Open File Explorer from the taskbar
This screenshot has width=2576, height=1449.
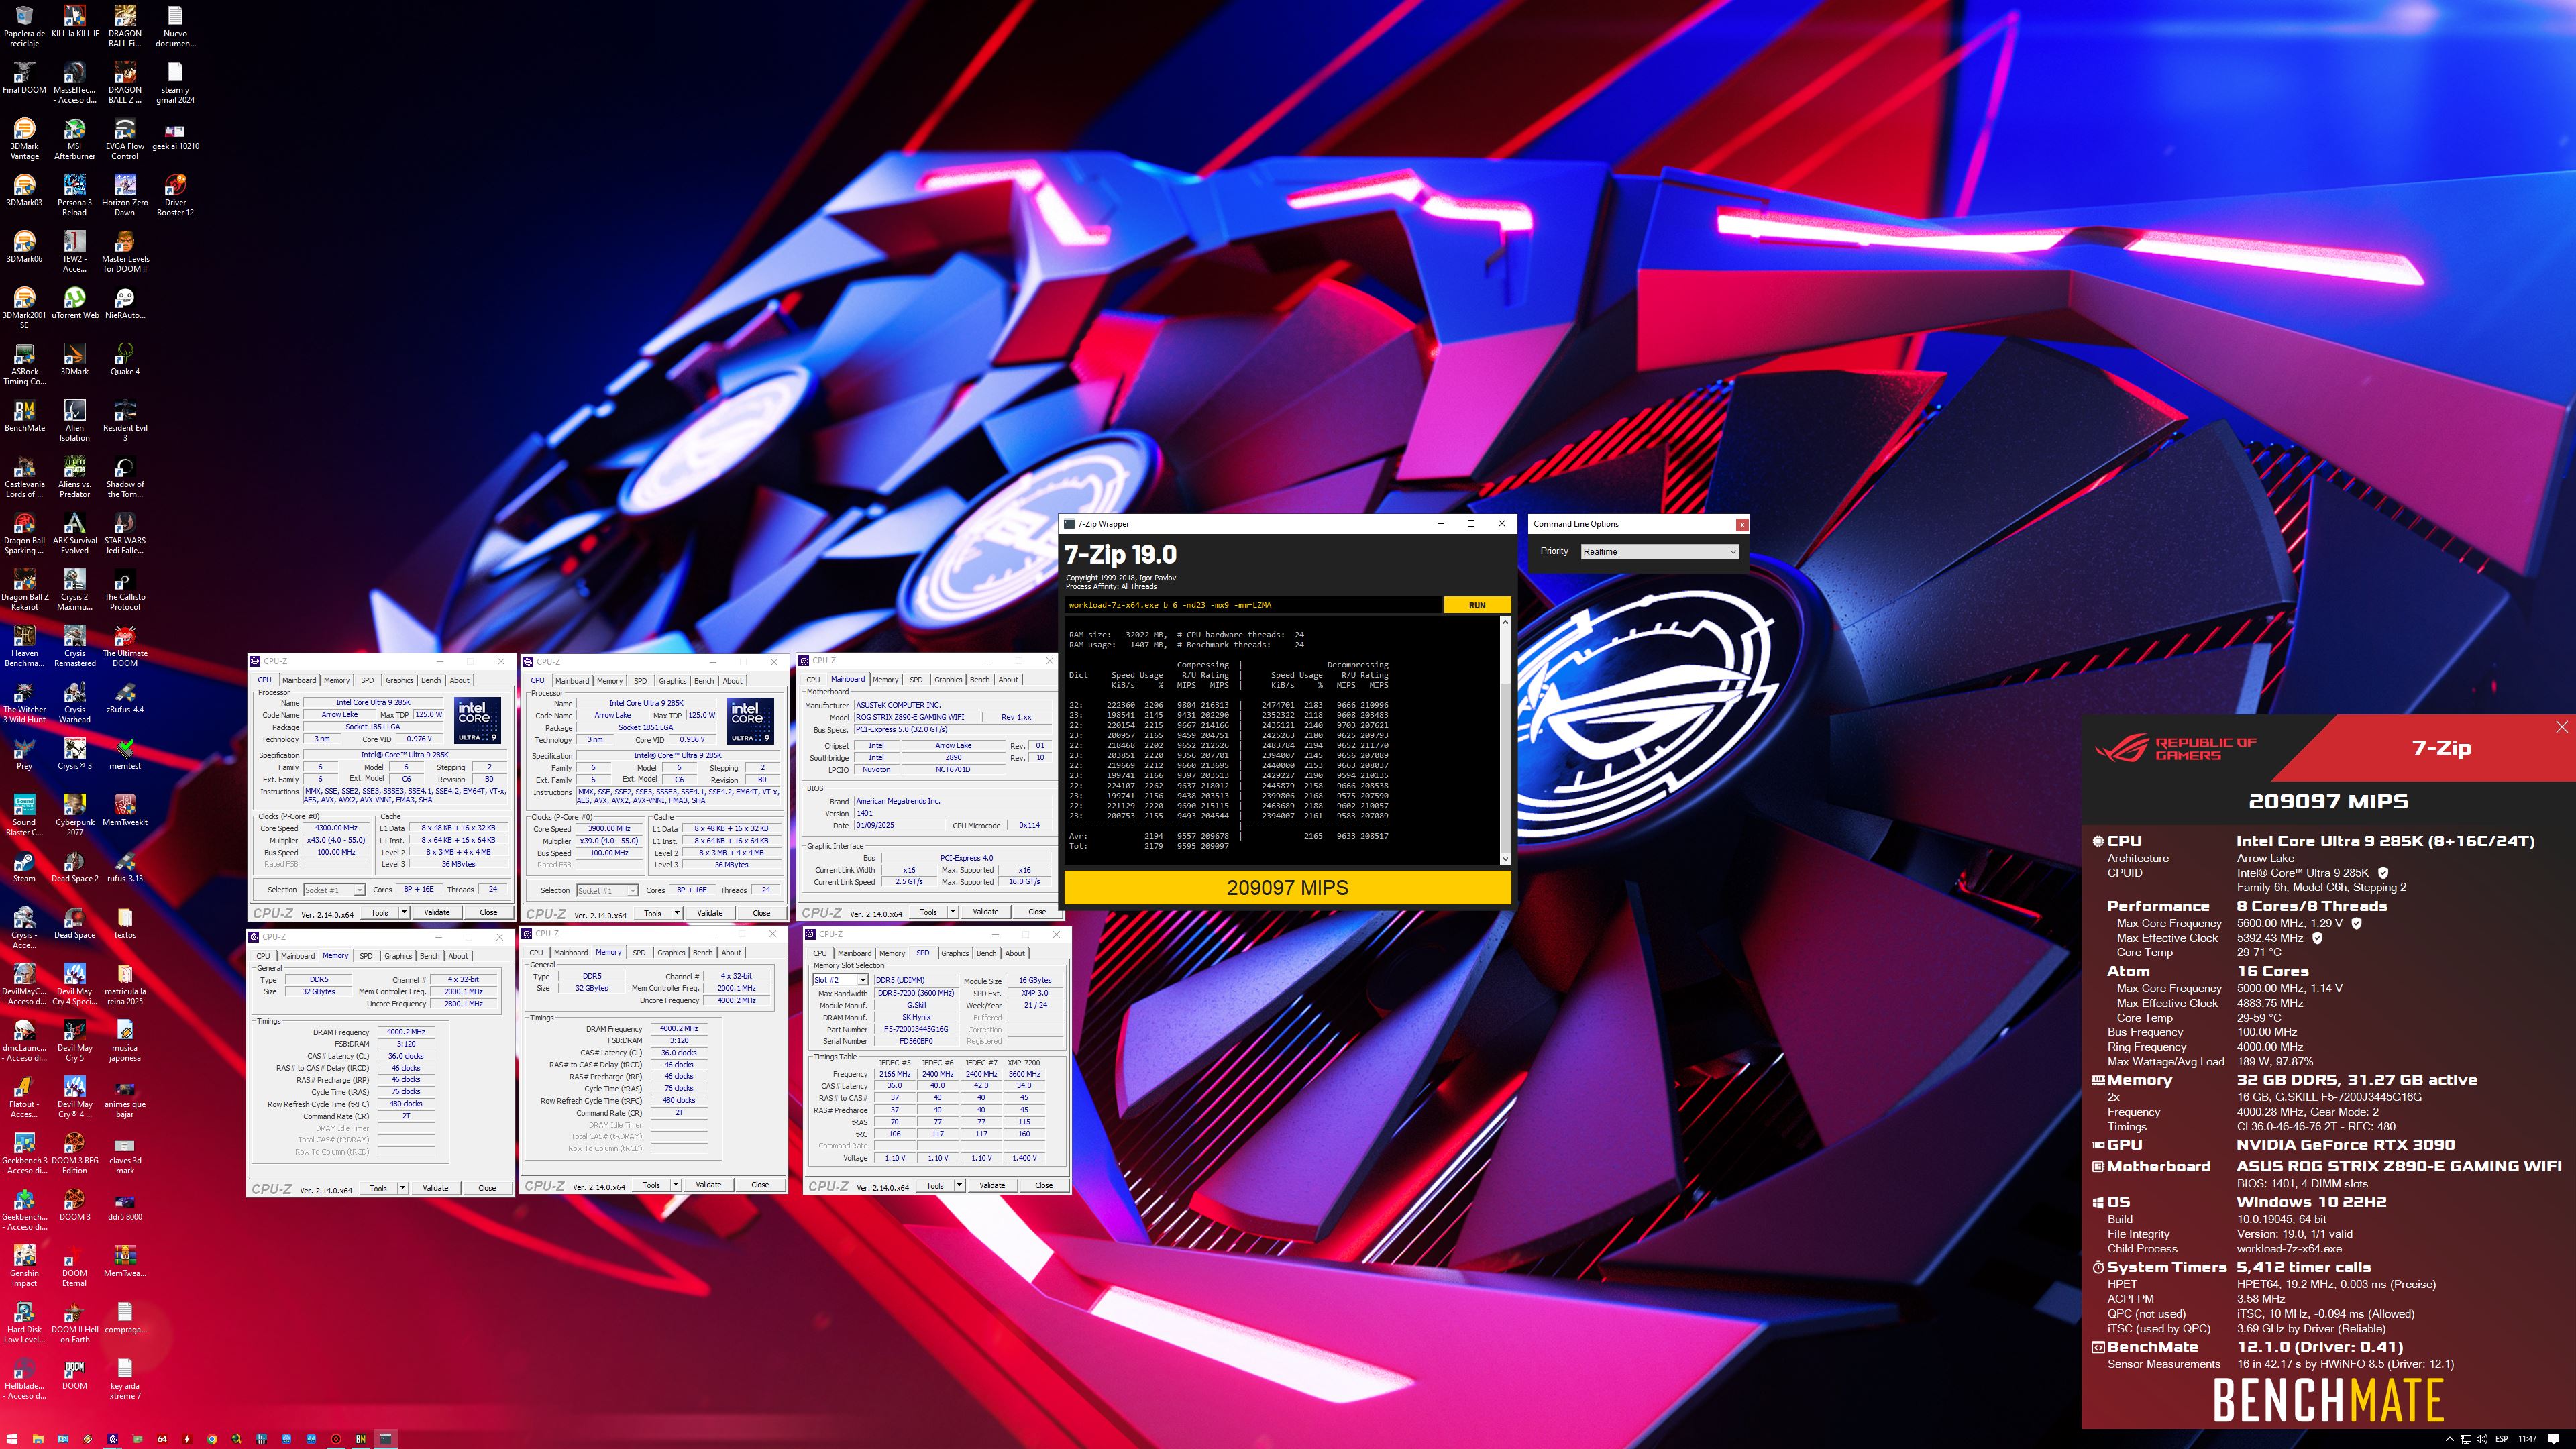click(38, 1439)
